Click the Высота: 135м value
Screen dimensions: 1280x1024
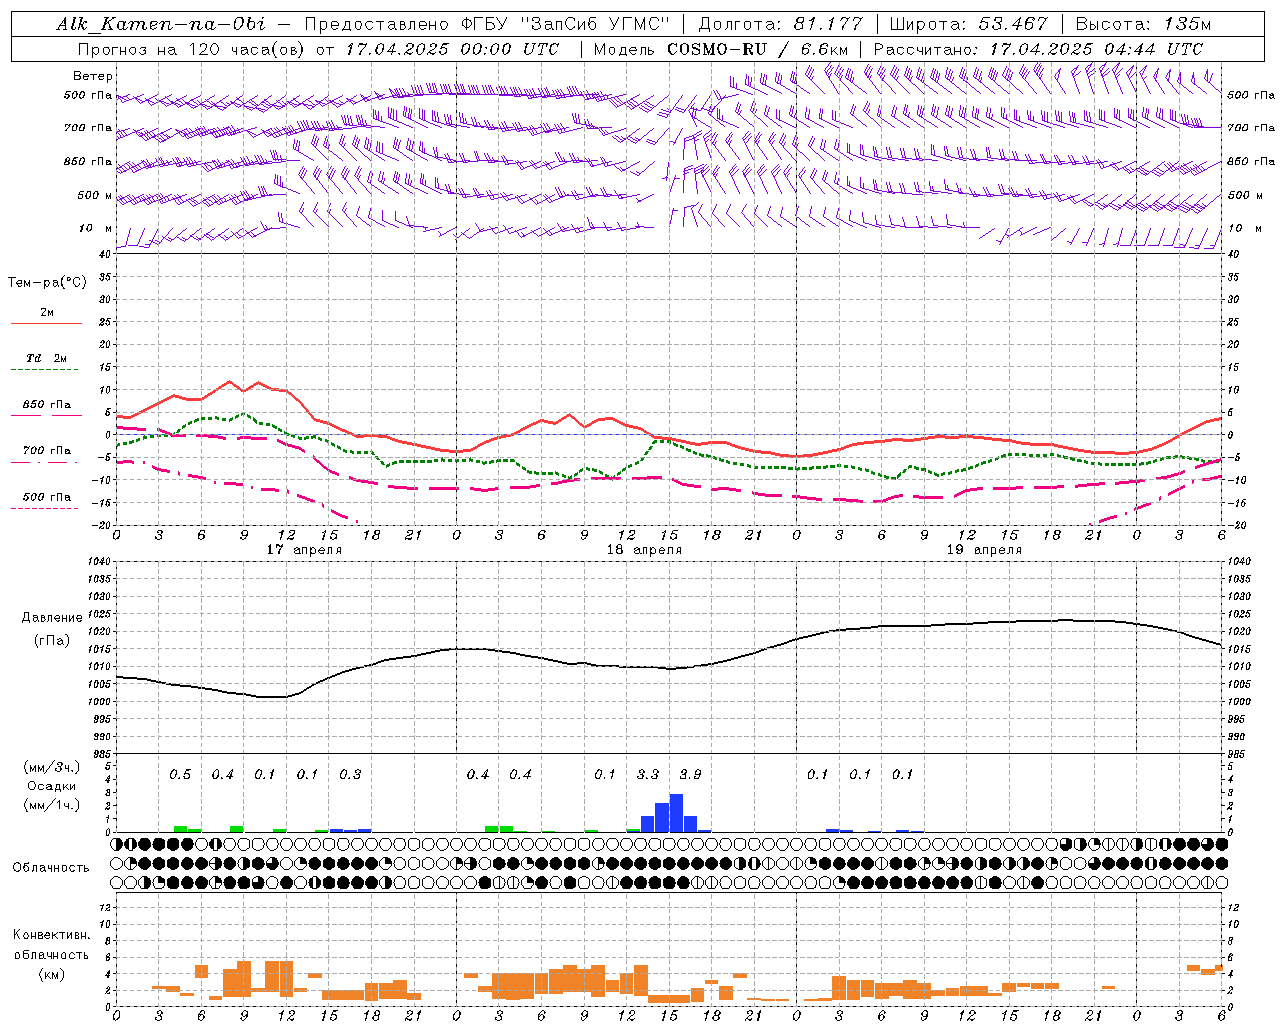coord(1144,24)
